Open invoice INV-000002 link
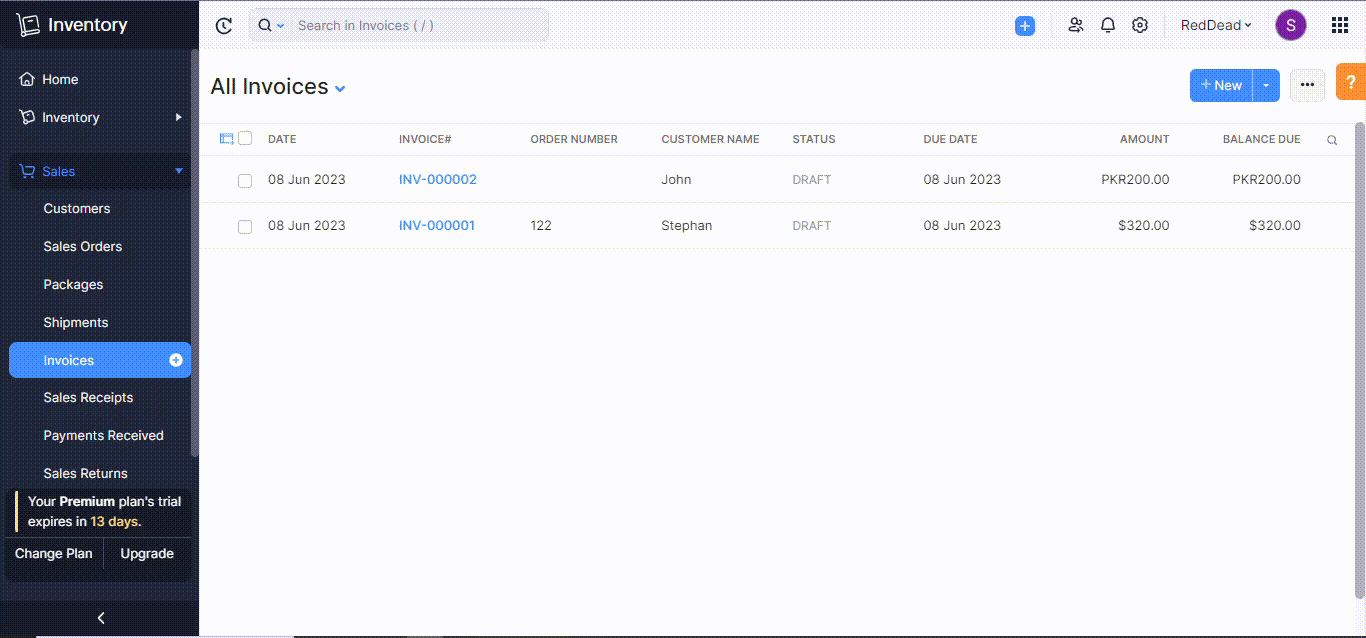The height and width of the screenshot is (638, 1366). 438,179
